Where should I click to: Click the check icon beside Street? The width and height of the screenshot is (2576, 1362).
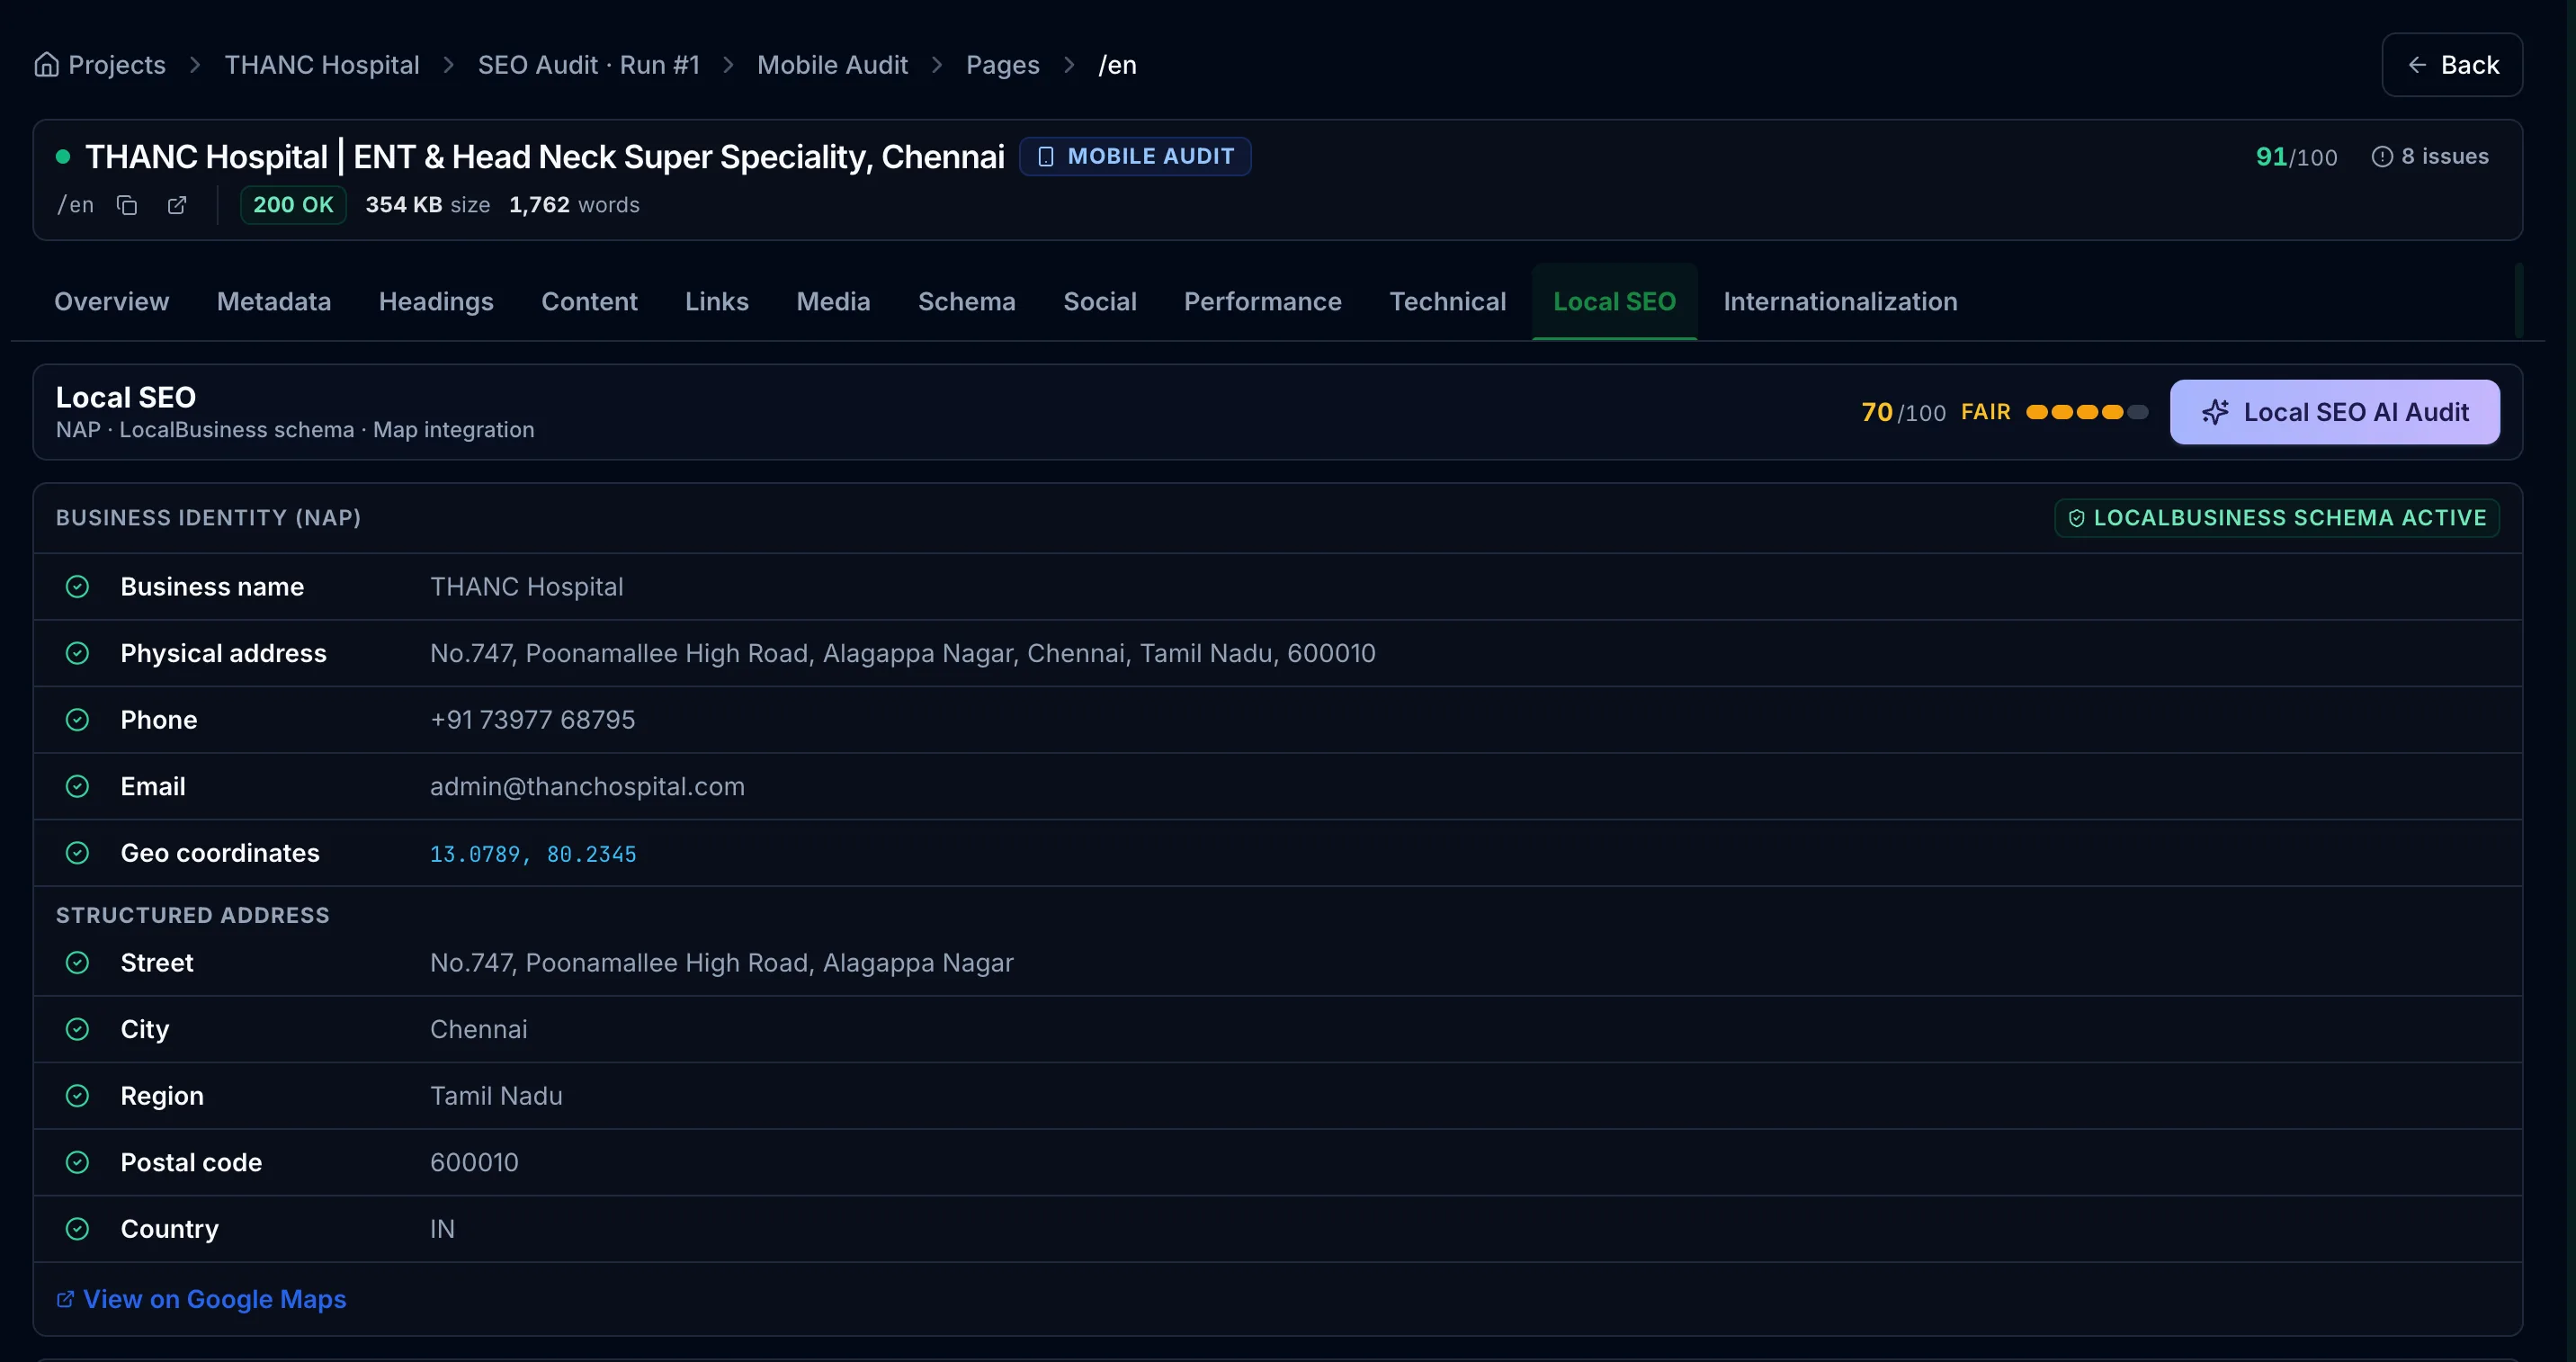coord(77,963)
